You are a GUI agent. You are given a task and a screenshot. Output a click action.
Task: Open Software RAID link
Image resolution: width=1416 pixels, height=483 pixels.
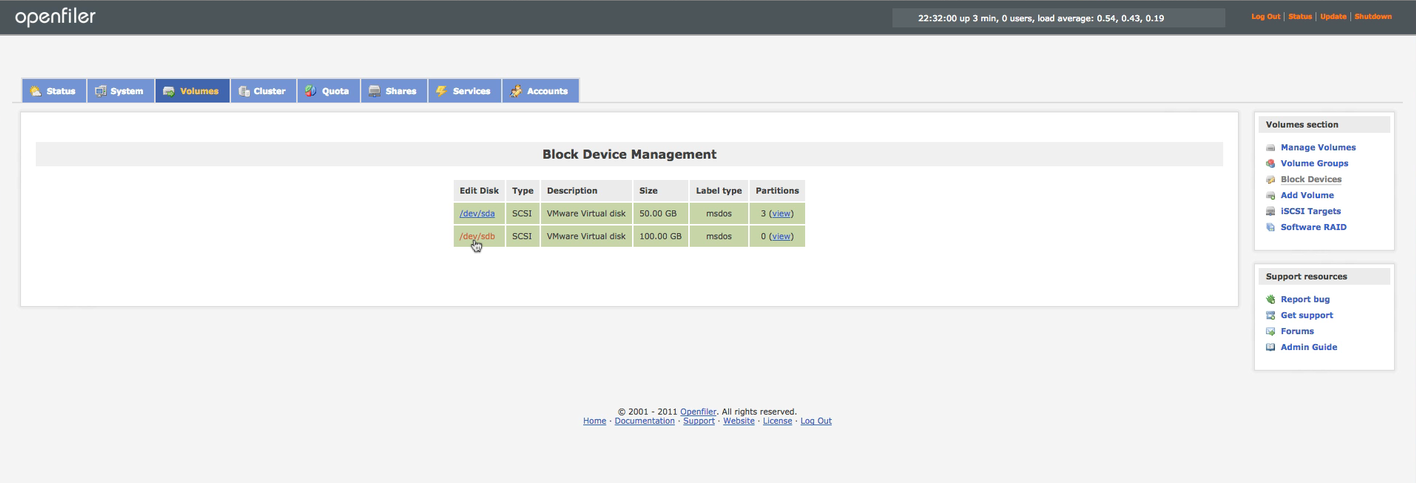[1313, 227]
